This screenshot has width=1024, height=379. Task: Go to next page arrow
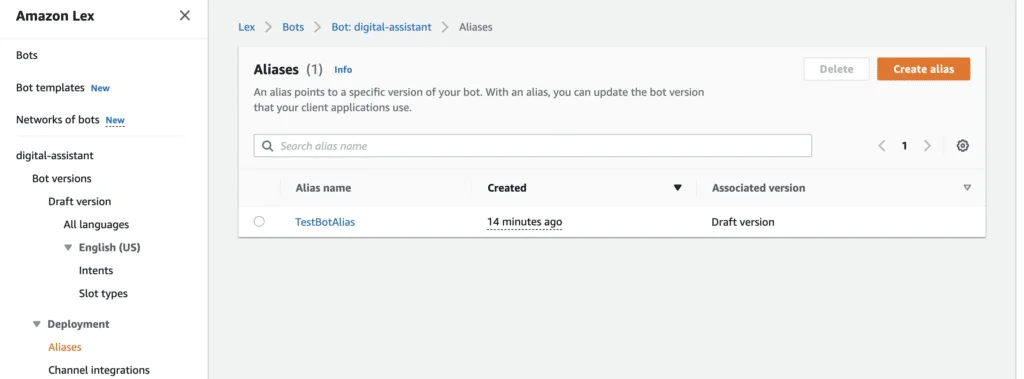coord(927,146)
